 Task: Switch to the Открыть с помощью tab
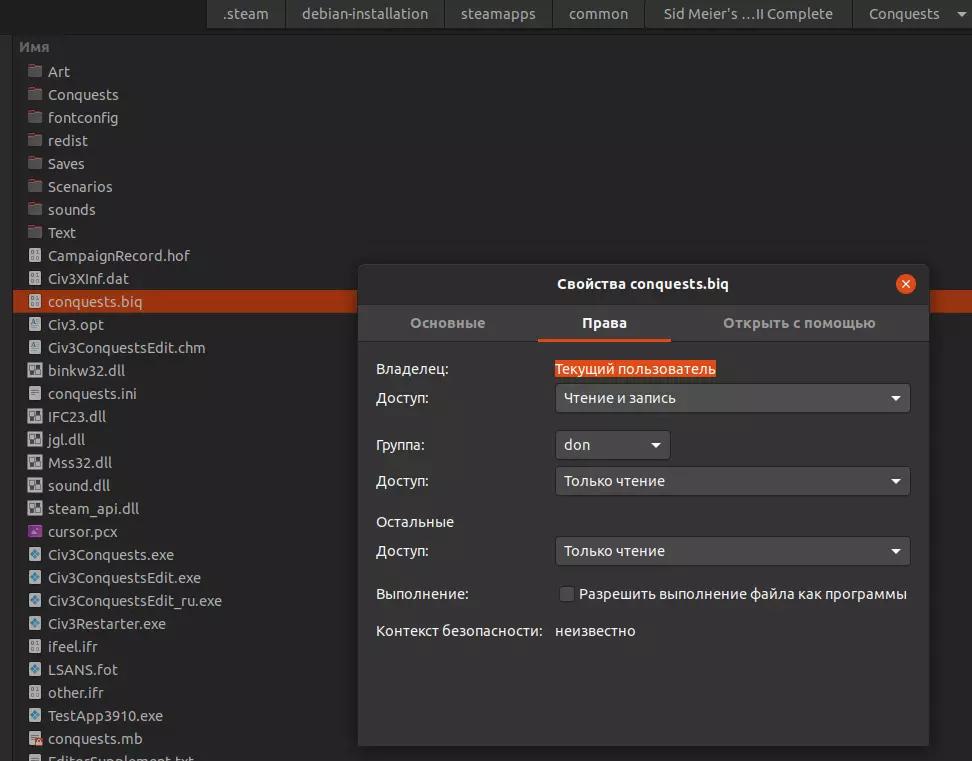point(799,323)
